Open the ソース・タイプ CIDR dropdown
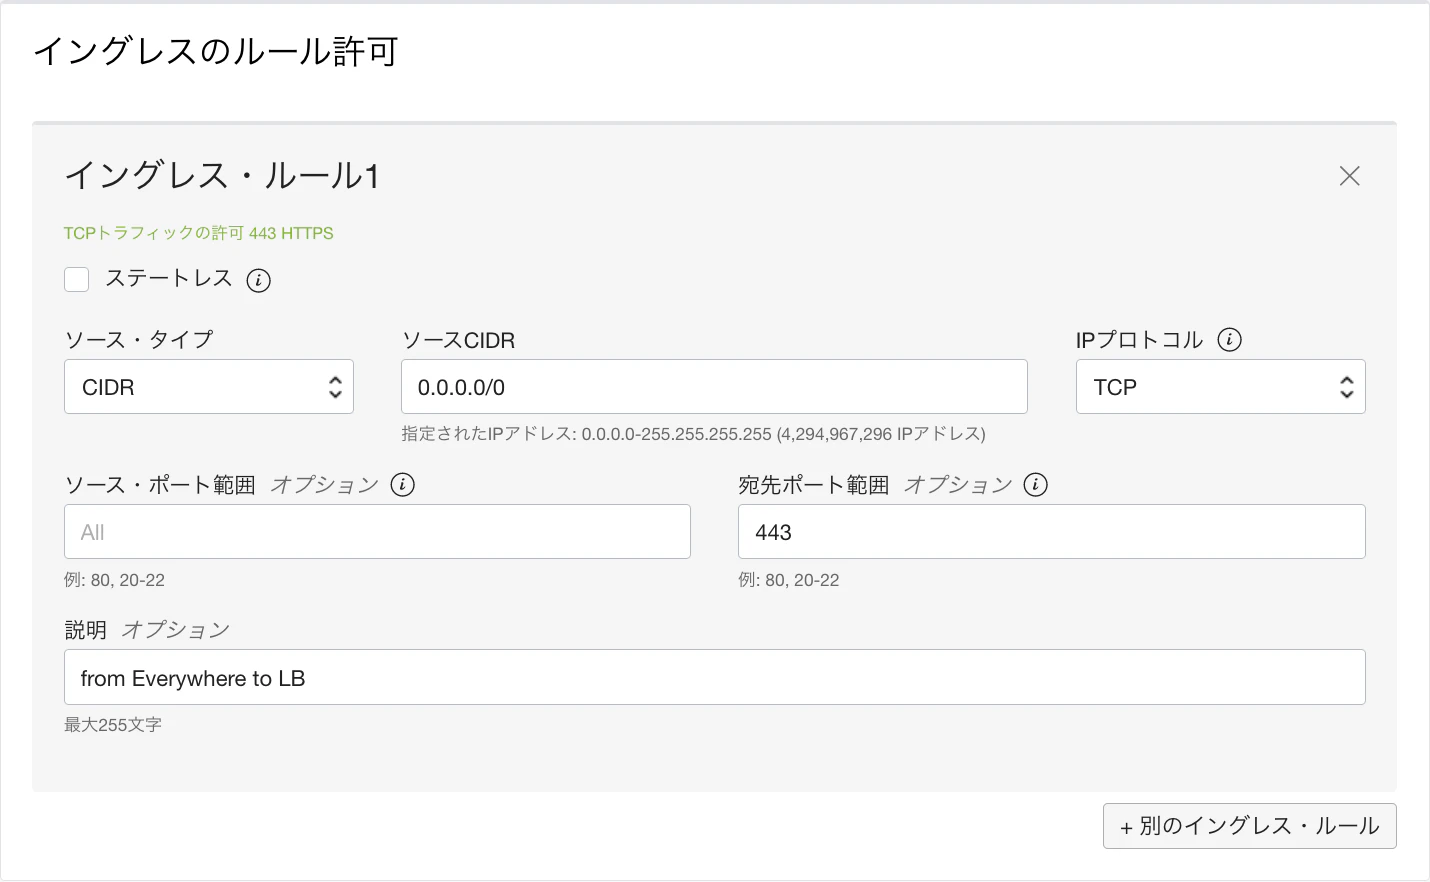The image size is (1430, 882). [209, 387]
